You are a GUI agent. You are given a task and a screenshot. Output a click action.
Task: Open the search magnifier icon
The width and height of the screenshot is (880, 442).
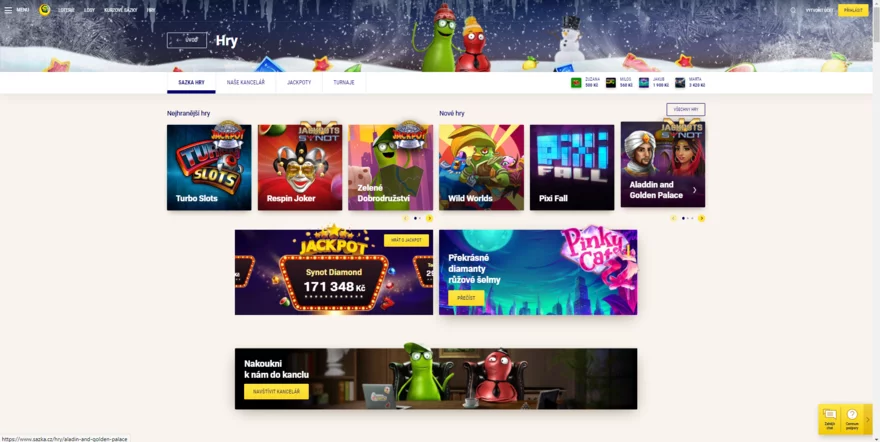coord(793,10)
